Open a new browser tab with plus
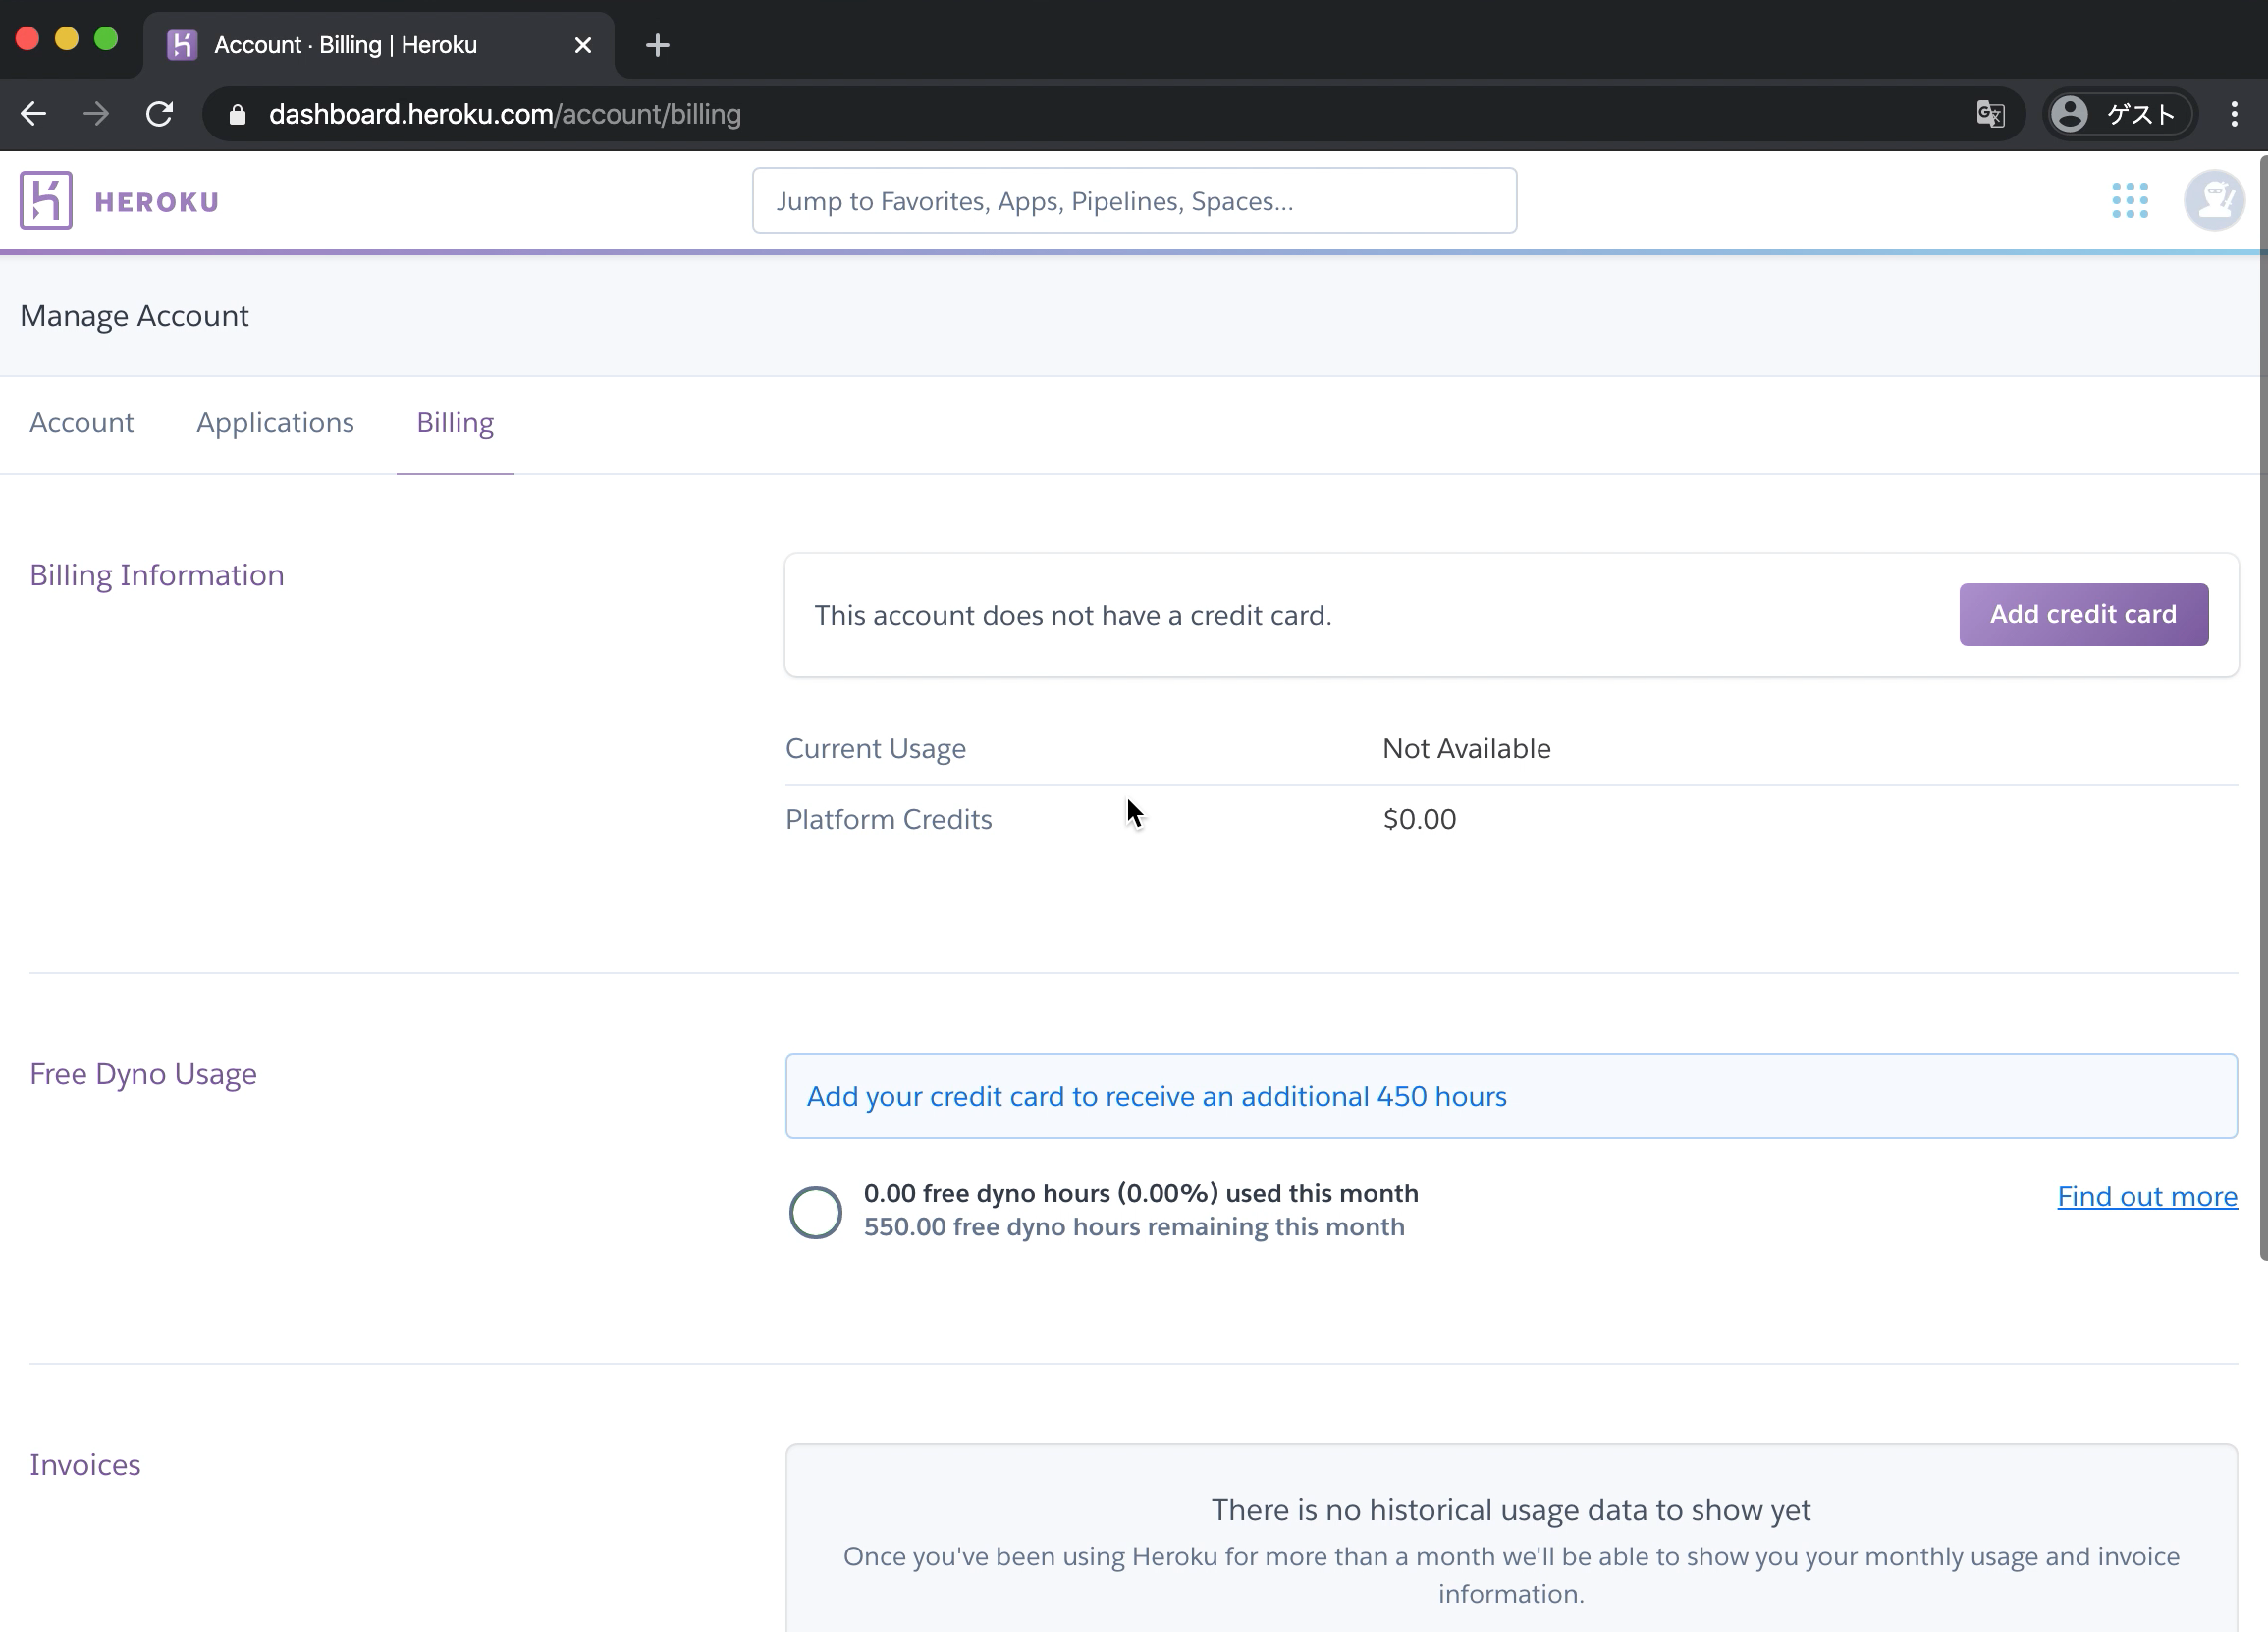 (657, 45)
